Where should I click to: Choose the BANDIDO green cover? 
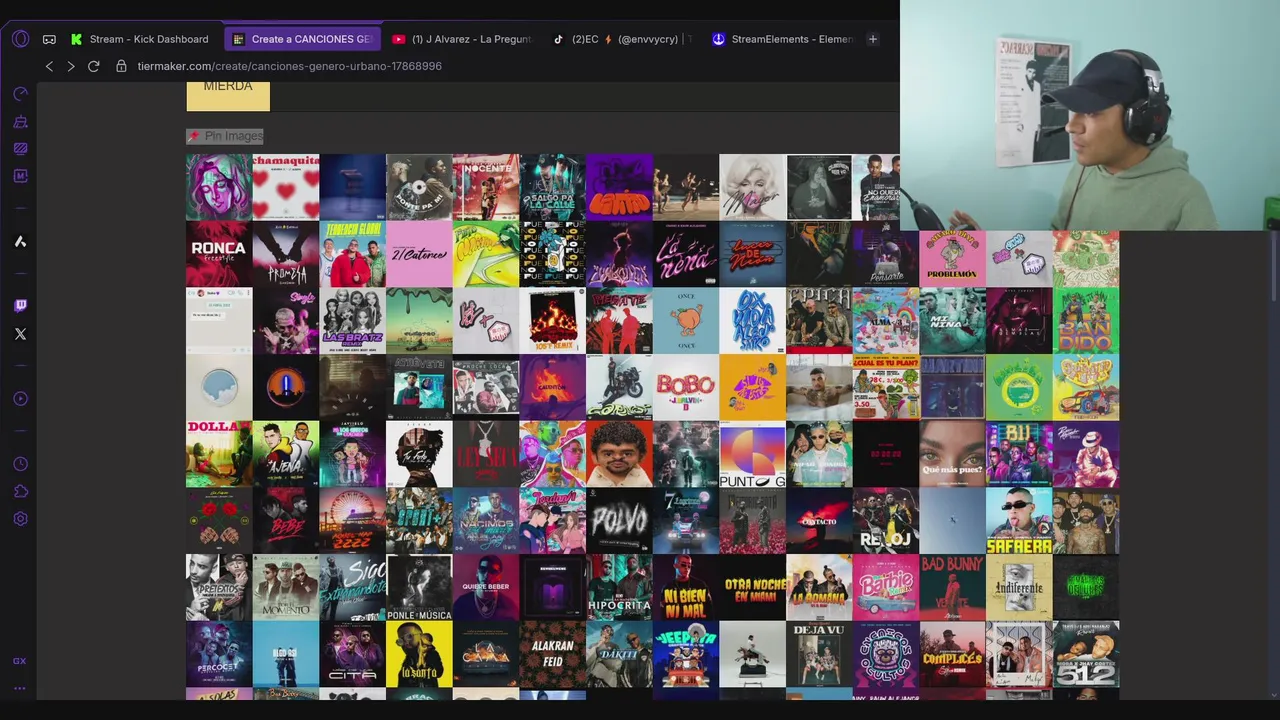pos(1086,321)
